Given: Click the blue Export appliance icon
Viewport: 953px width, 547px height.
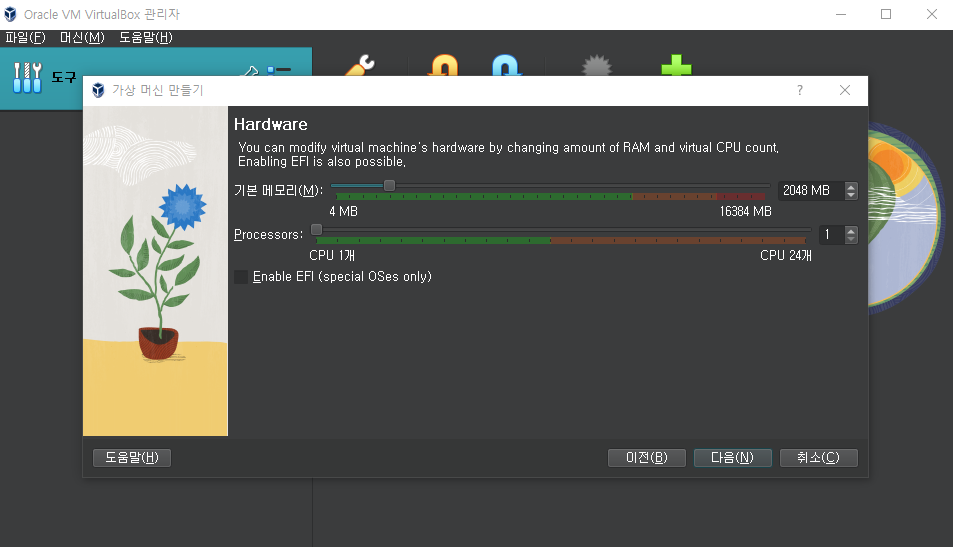Looking at the screenshot, I should pos(506,65).
